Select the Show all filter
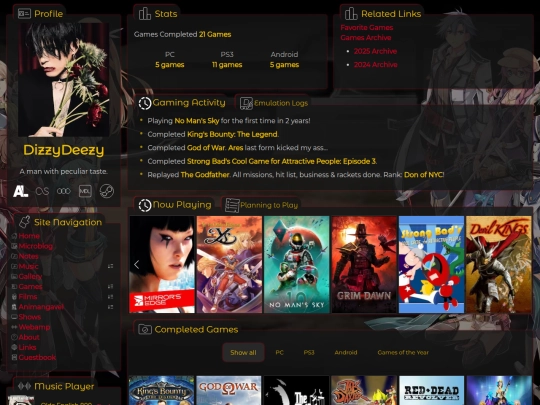 pos(243,352)
